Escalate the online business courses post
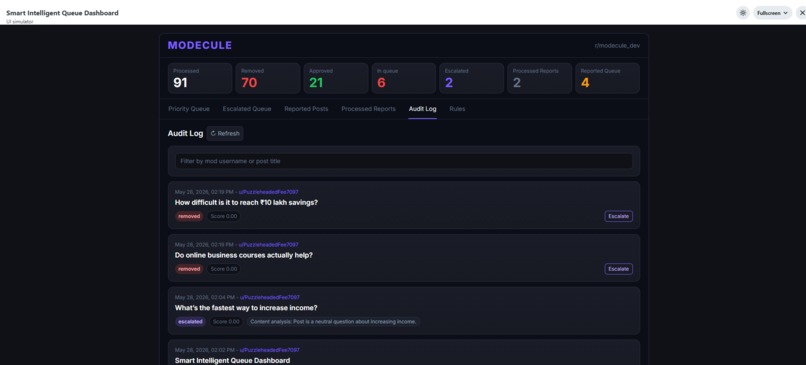This screenshot has width=806, height=365. 618,269
